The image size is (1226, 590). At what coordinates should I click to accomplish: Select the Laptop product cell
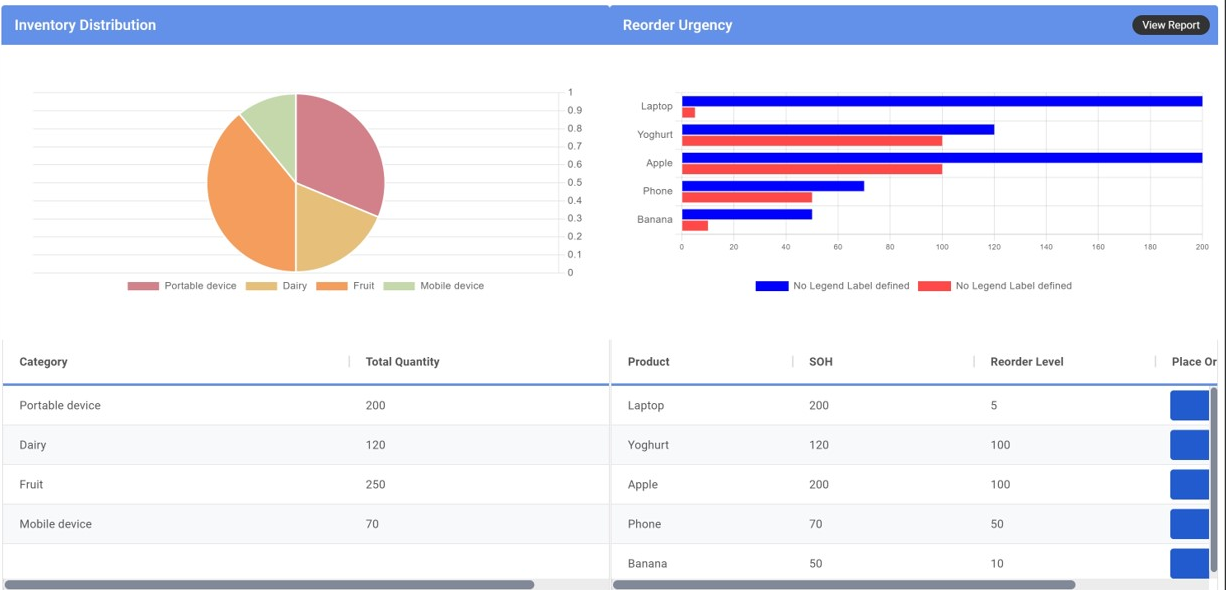(x=646, y=405)
